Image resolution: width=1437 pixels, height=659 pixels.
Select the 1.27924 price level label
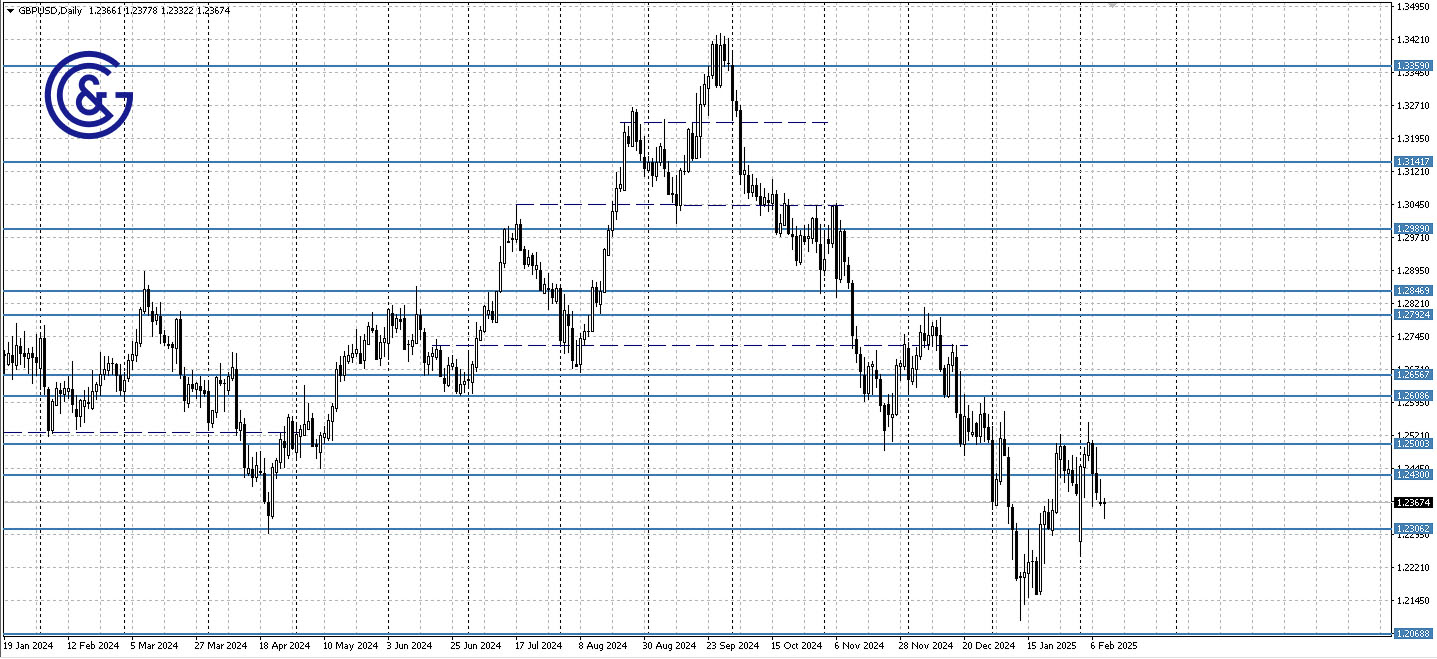click(1413, 313)
